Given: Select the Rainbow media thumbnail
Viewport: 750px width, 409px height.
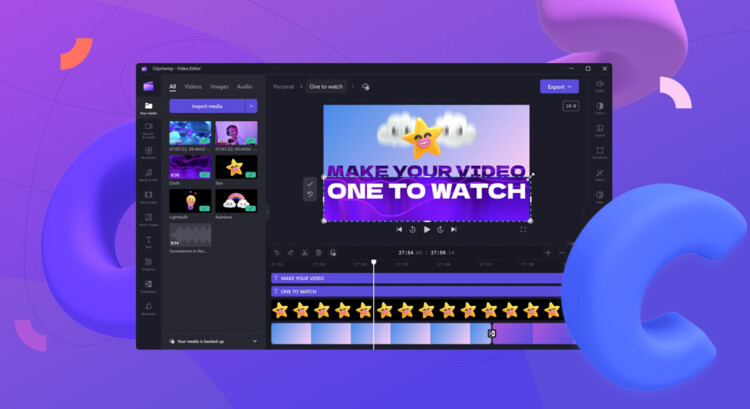Looking at the screenshot, I should tap(236, 201).
